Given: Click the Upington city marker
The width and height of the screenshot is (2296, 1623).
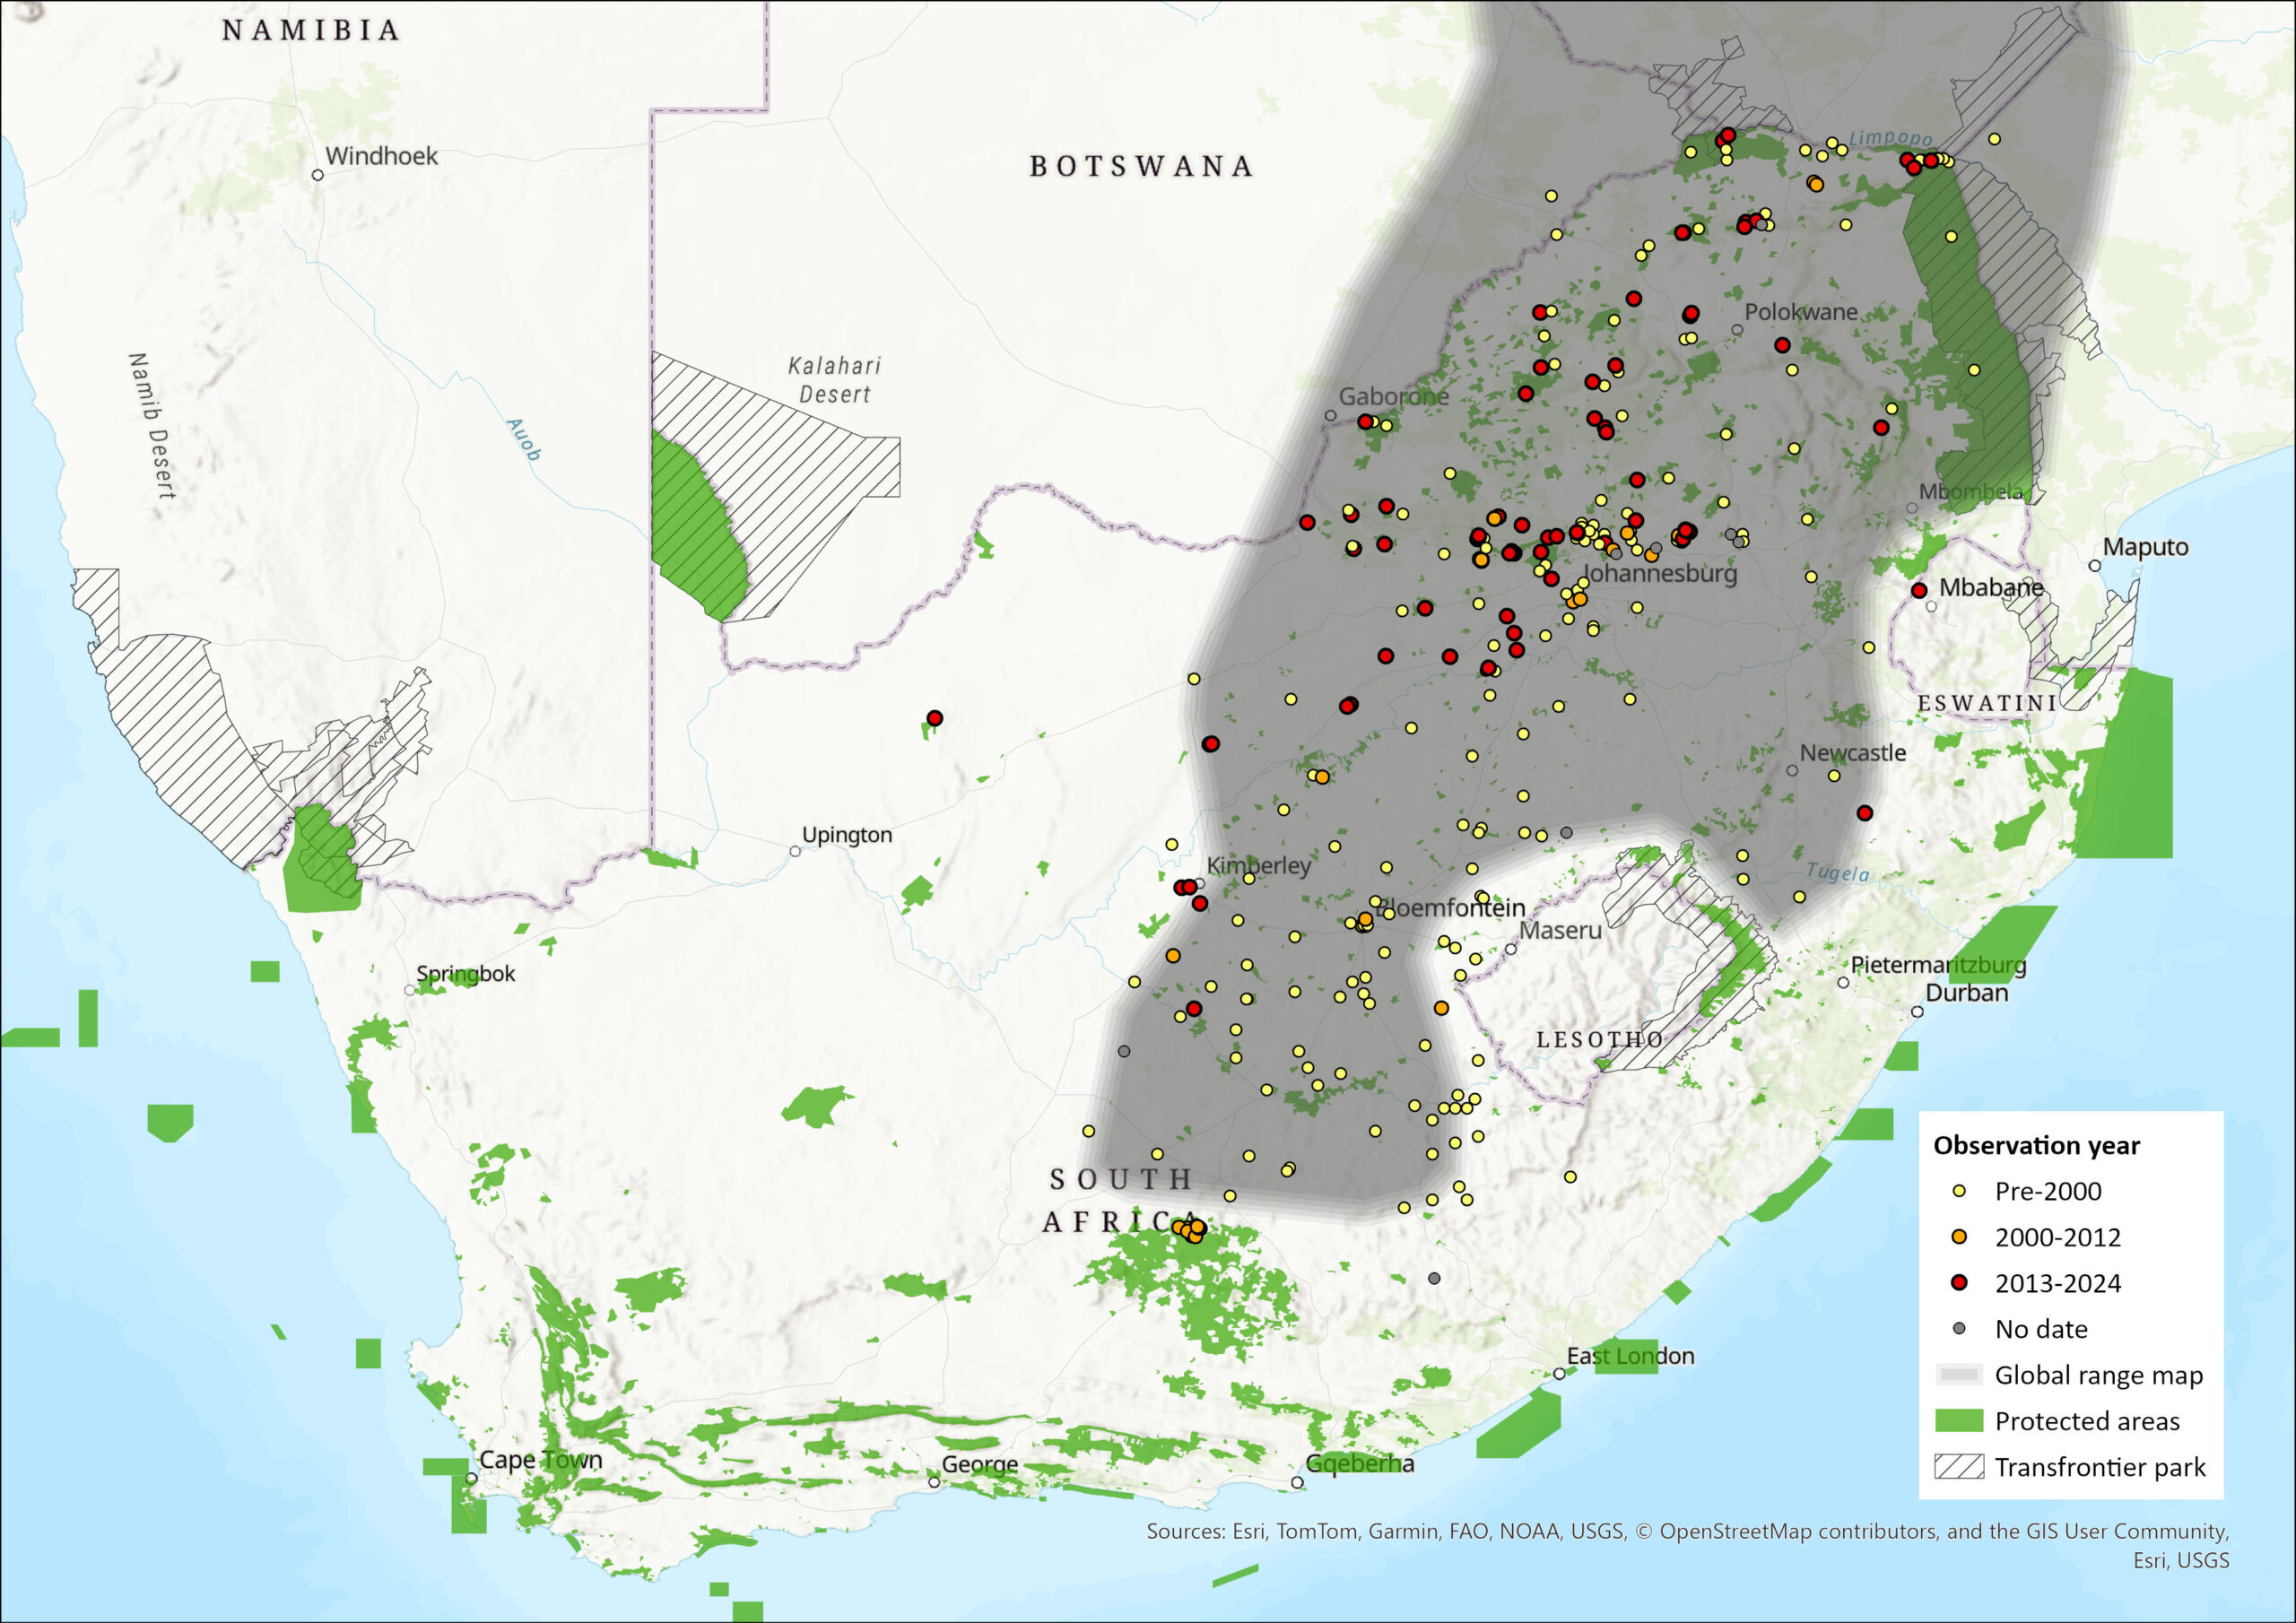Looking at the screenshot, I should (795, 851).
